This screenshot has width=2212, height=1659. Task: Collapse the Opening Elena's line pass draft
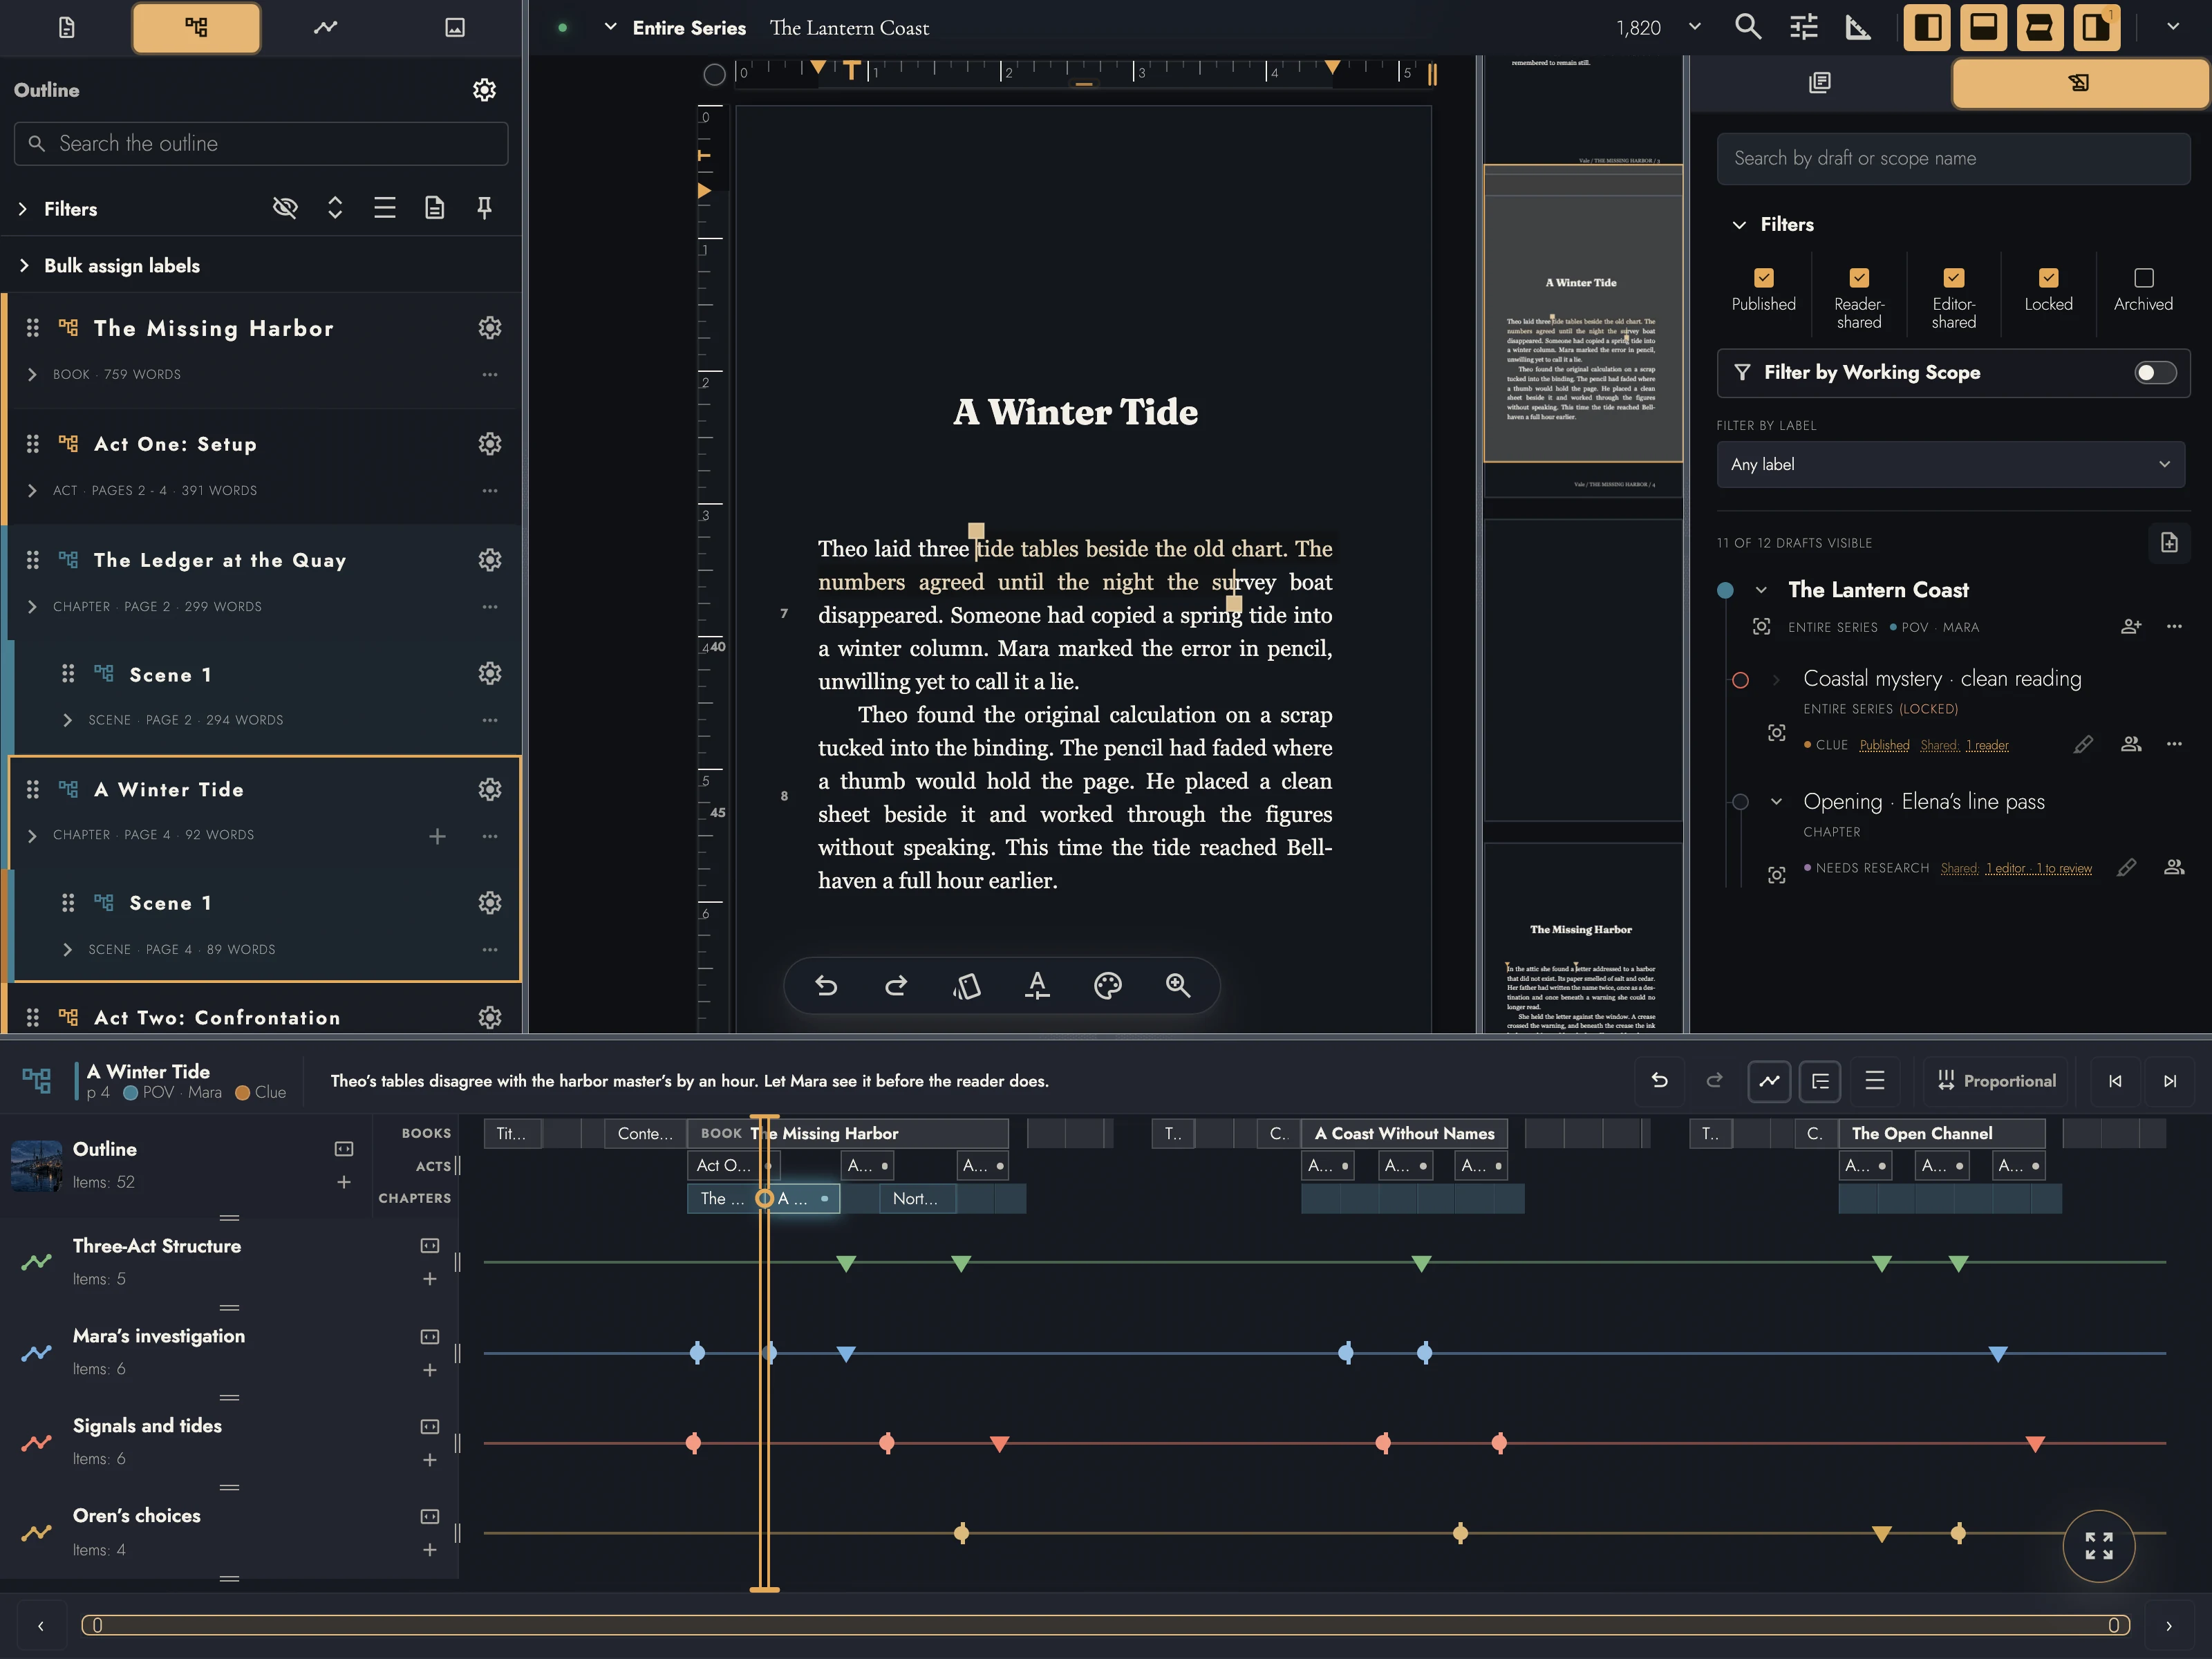(x=1776, y=802)
